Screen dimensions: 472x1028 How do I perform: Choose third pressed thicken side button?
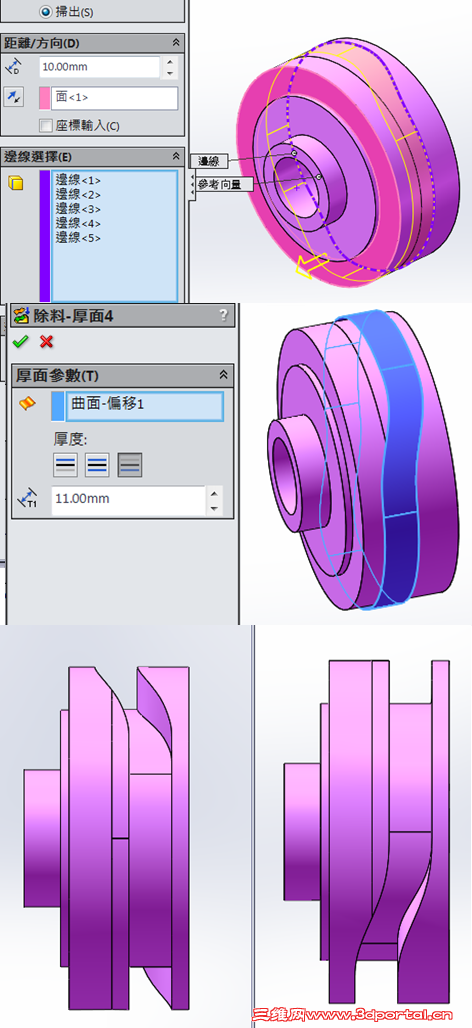point(130,465)
